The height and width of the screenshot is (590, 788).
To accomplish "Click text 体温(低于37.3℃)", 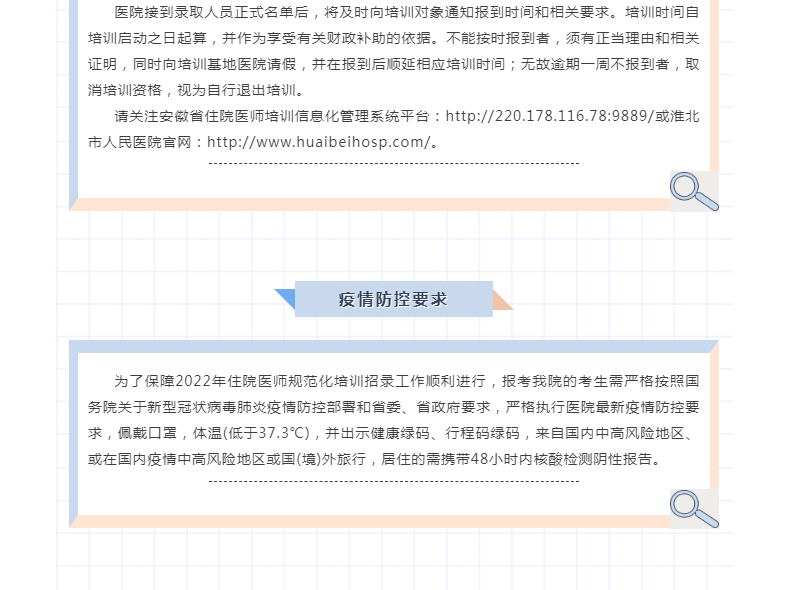I will 251,433.
